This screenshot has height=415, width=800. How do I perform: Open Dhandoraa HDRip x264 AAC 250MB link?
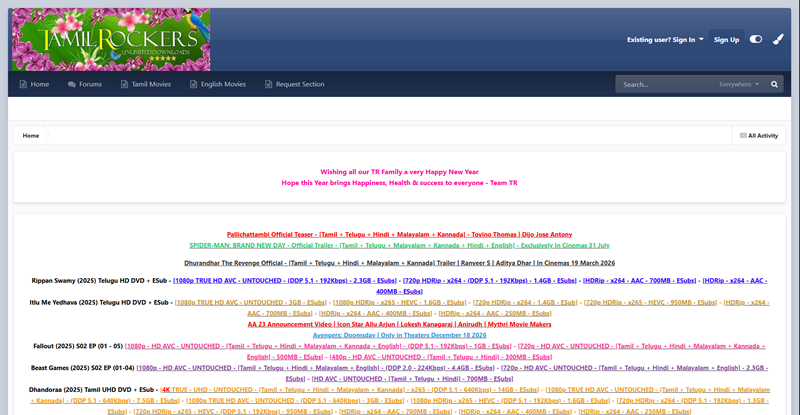pos(635,411)
